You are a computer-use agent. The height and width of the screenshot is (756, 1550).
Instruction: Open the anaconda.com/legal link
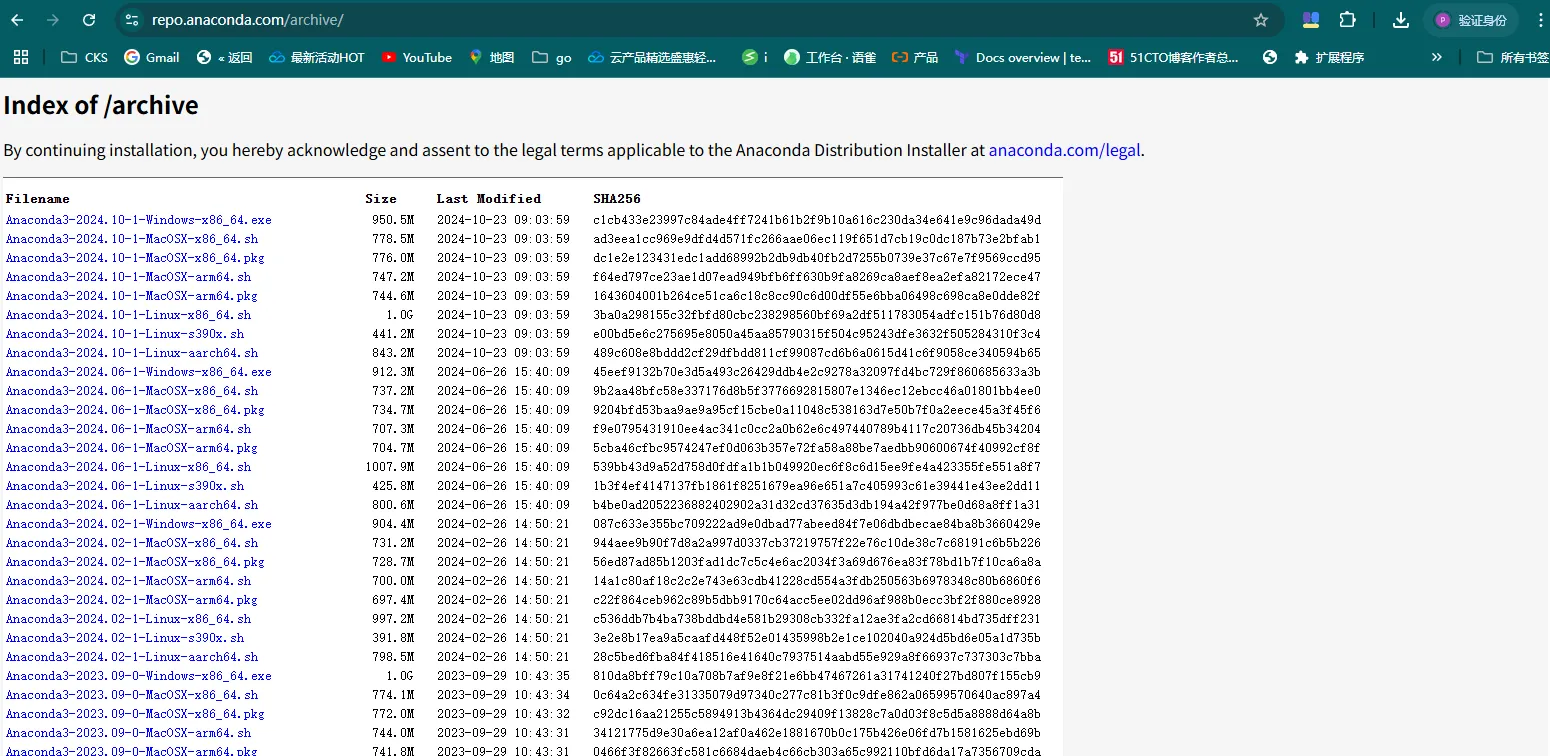(1064, 151)
